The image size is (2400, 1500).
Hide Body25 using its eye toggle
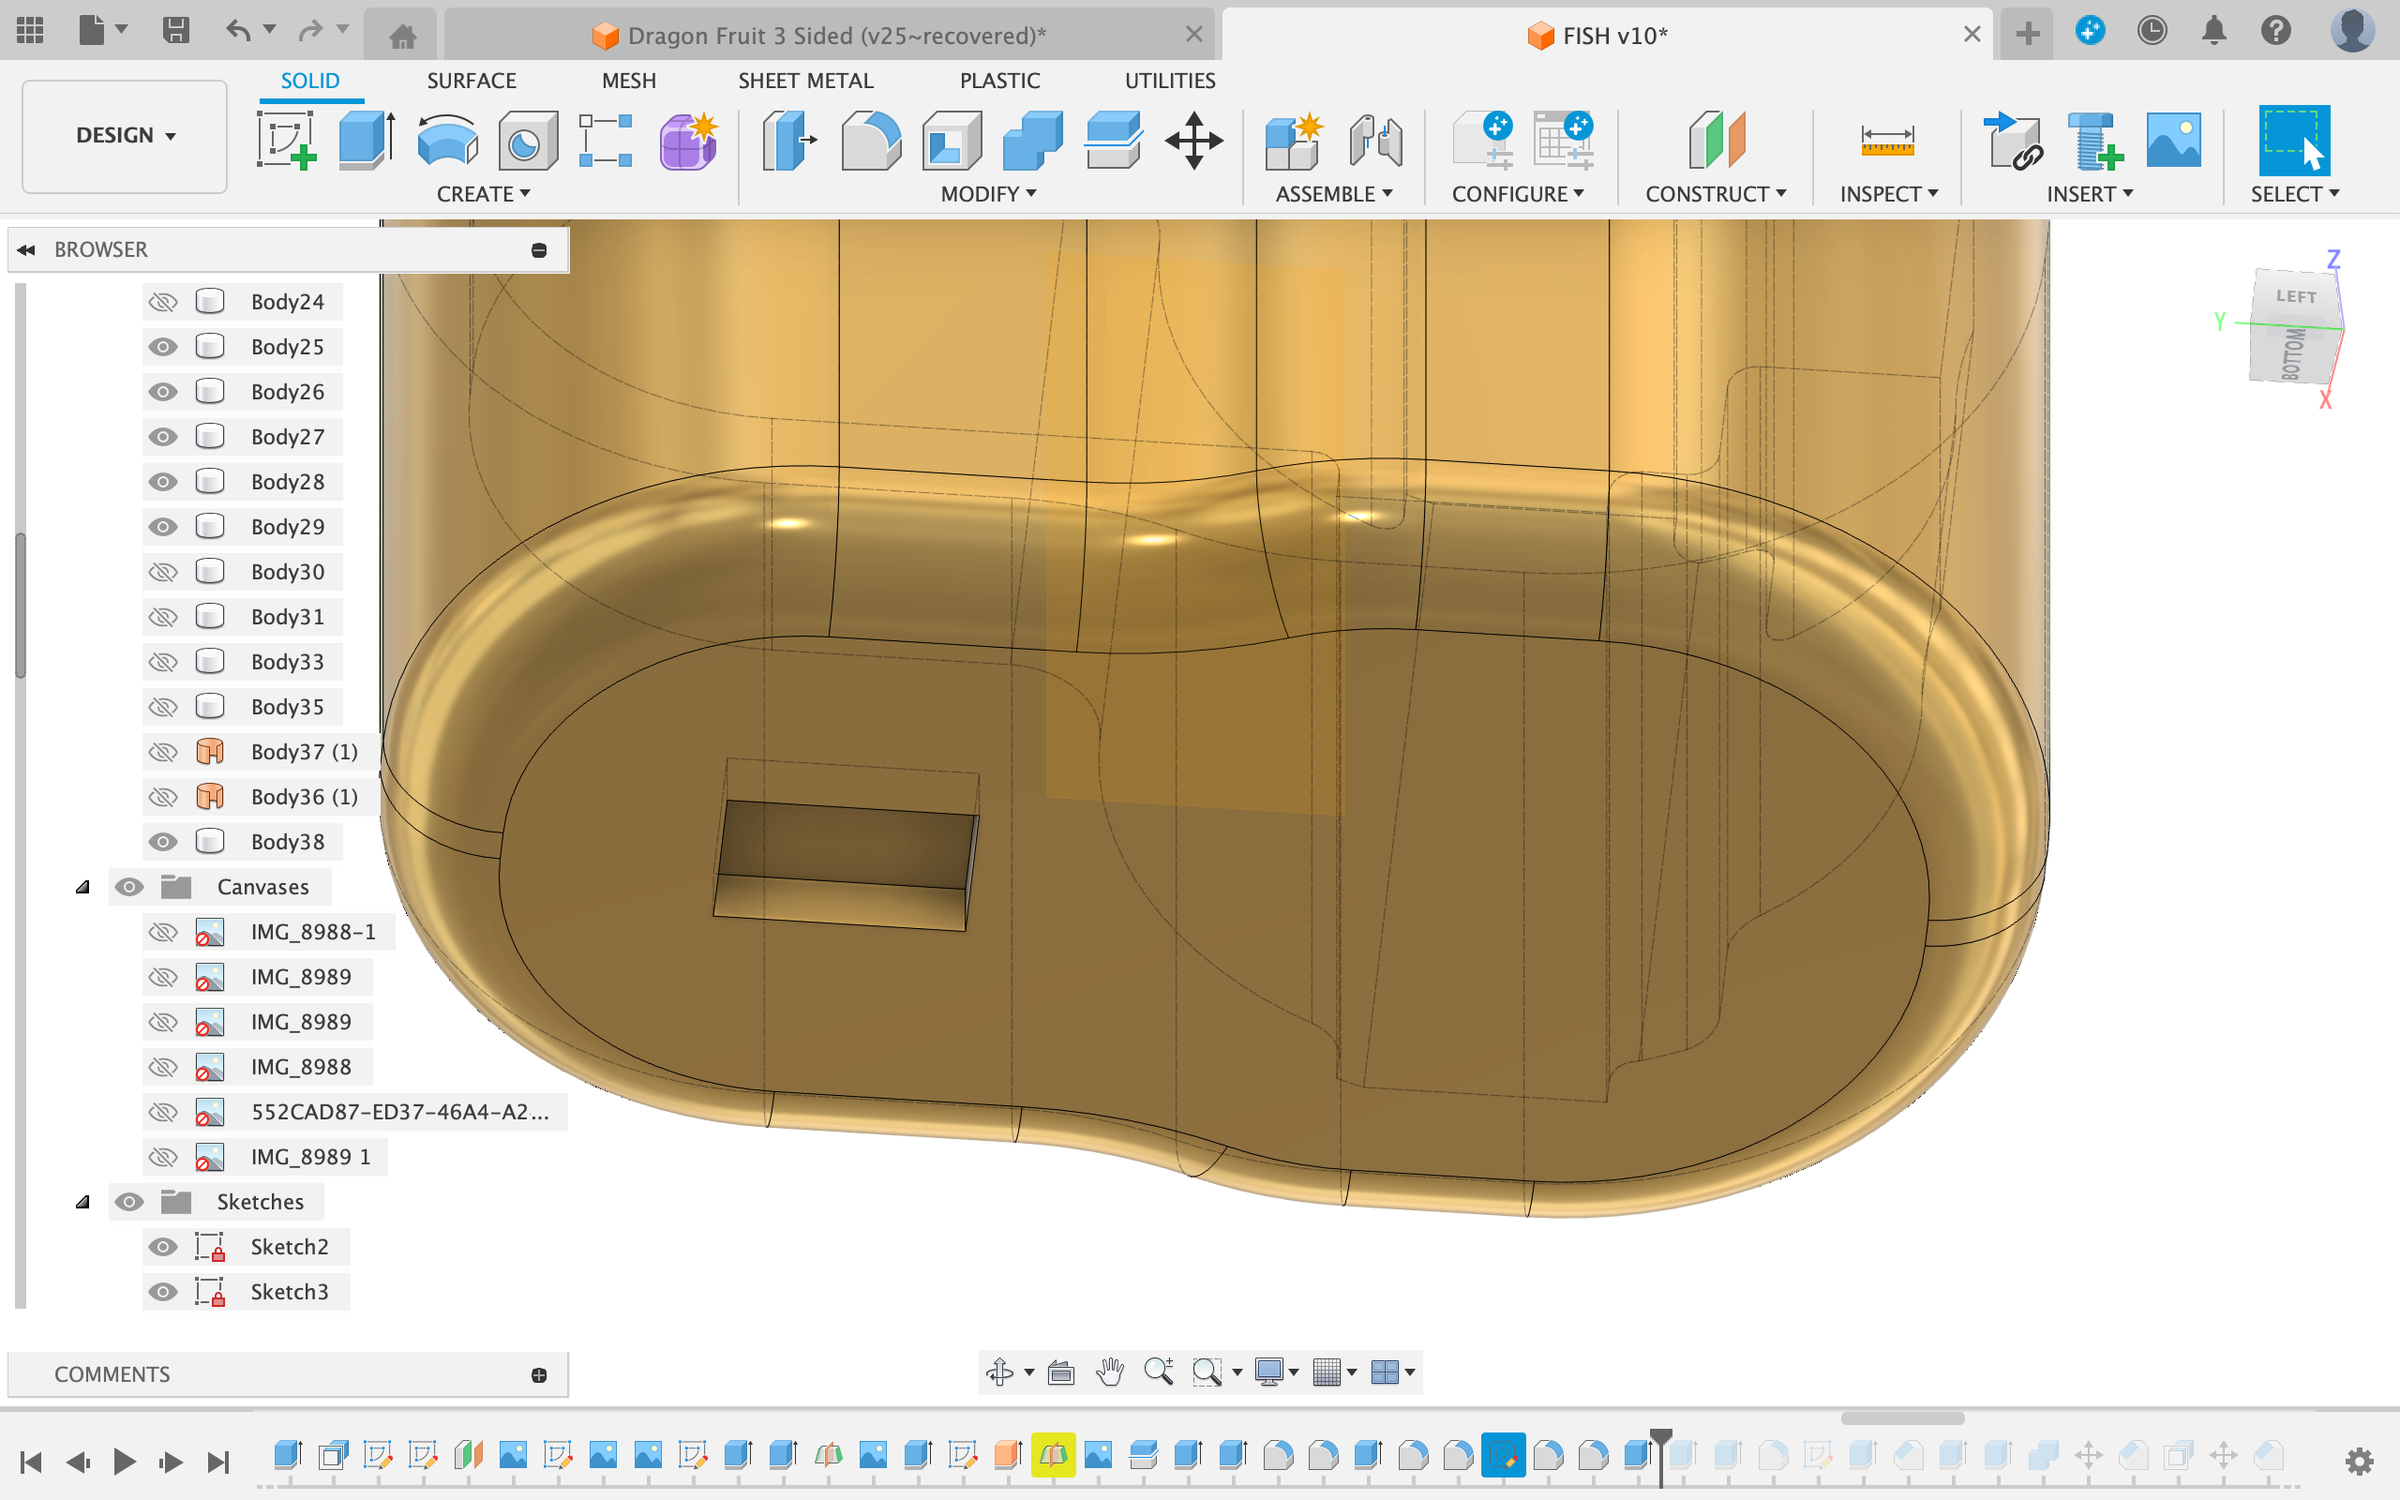pyautogui.click(x=163, y=346)
